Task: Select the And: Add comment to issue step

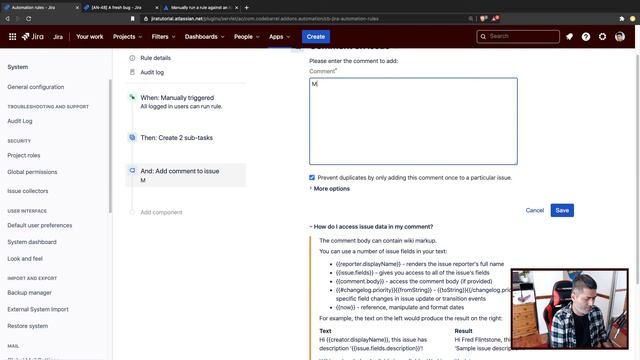Action: [x=186, y=175]
